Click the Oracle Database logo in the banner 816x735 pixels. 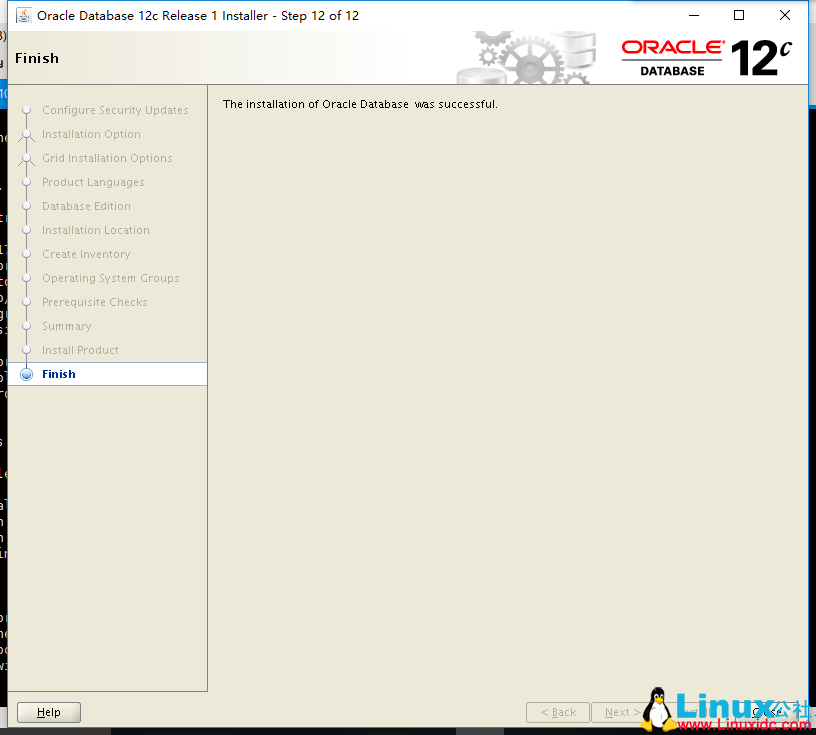[672, 55]
